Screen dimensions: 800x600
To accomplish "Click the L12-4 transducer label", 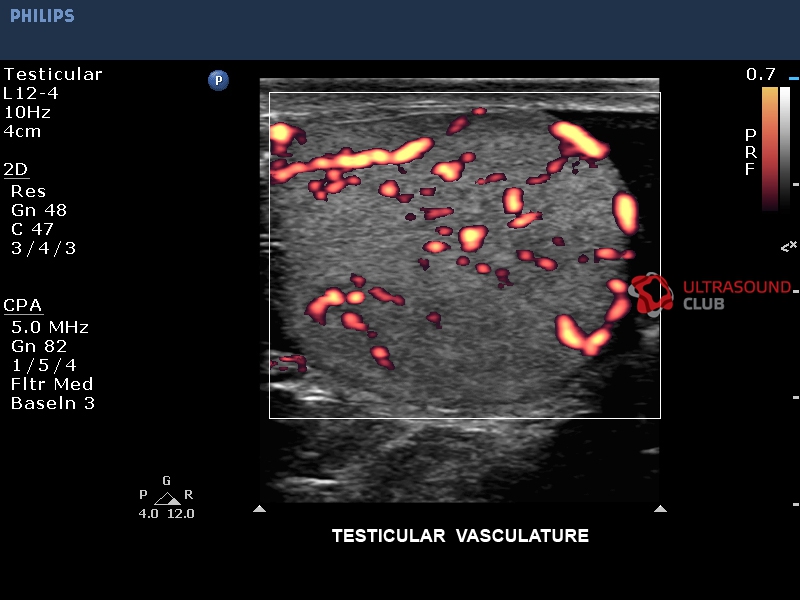I will [x=31, y=93].
